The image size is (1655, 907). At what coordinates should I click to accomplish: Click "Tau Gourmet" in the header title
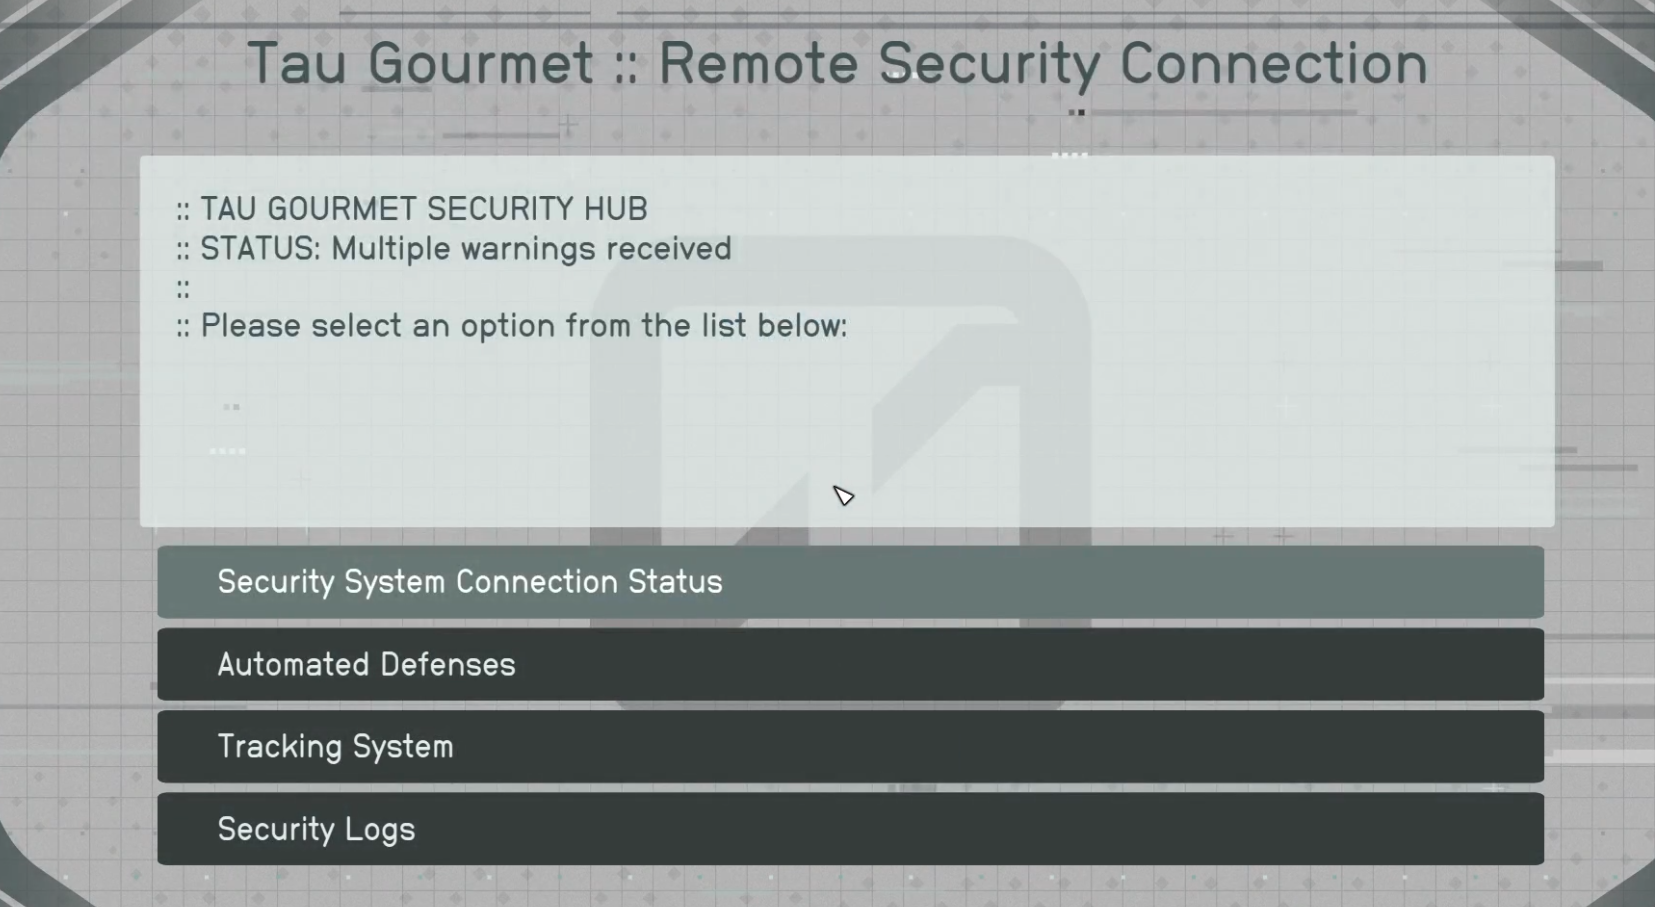click(x=420, y=64)
